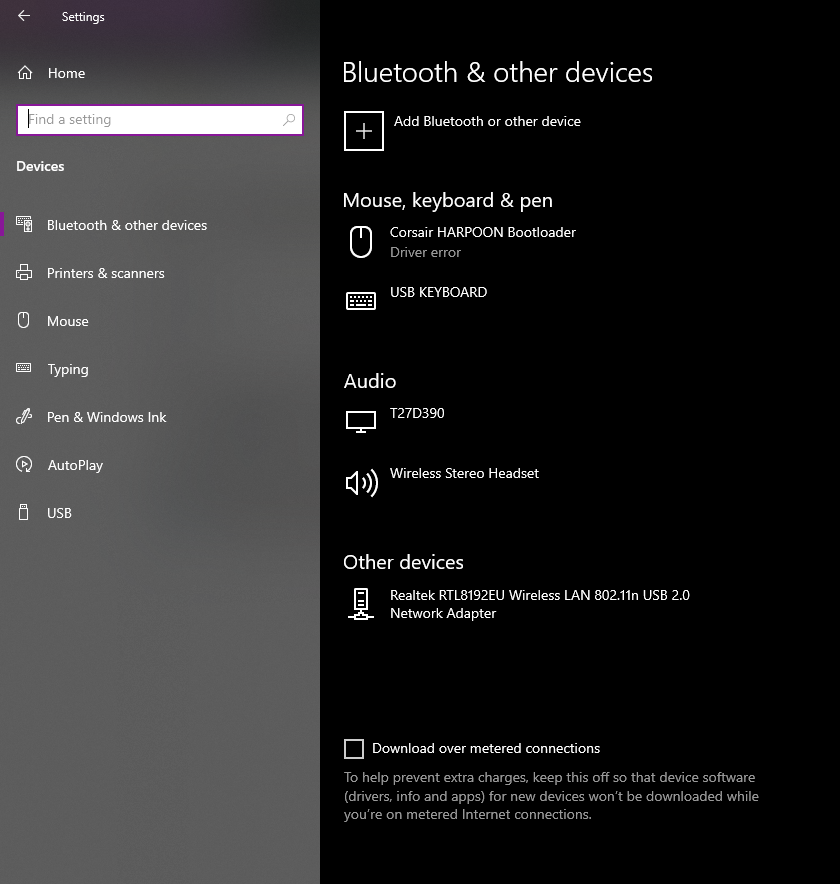Select Corsair HARPOON Bootloader device
This screenshot has height=884, width=840.
coord(483,232)
